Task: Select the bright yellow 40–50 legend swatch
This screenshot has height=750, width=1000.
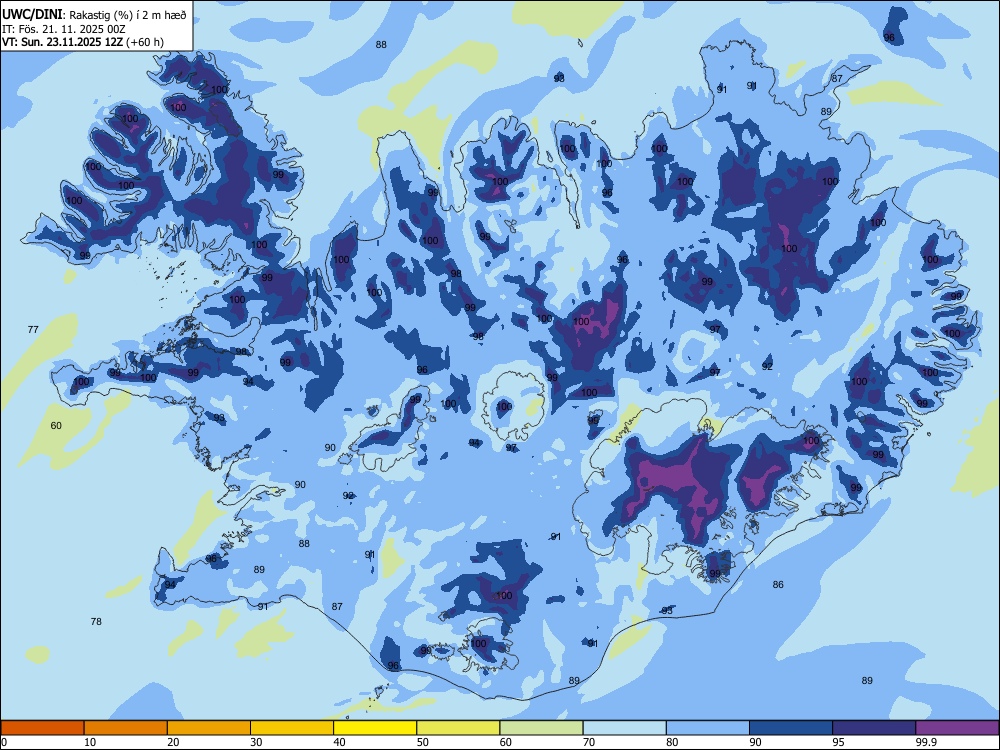Action: (375, 728)
